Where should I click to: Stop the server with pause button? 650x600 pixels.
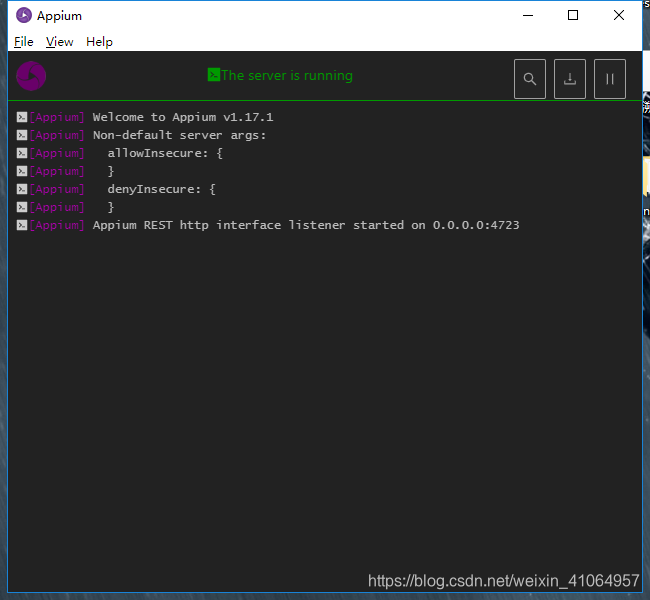tap(609, 79)
